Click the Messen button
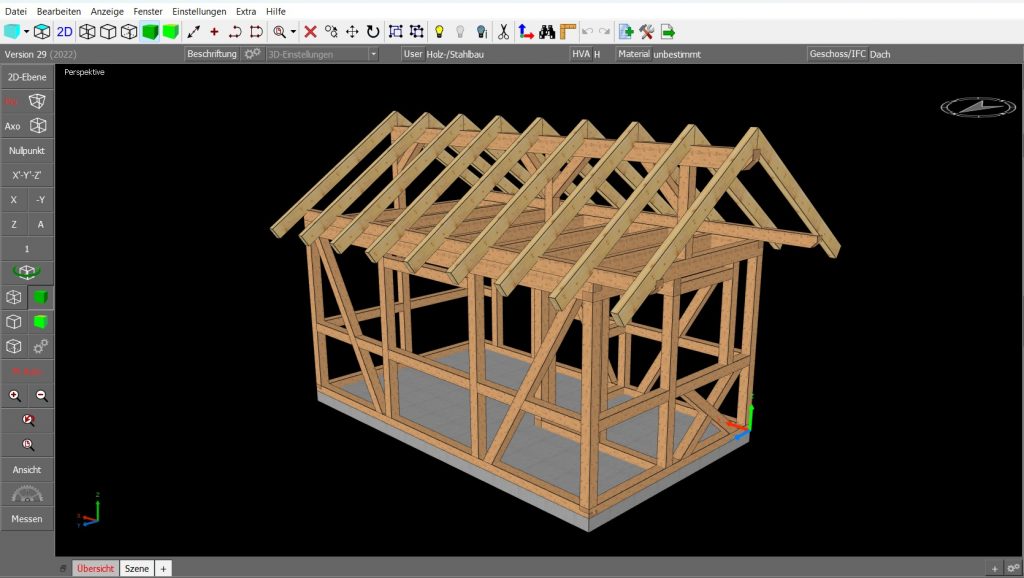The image size is (1024, 578). point(27,519)
